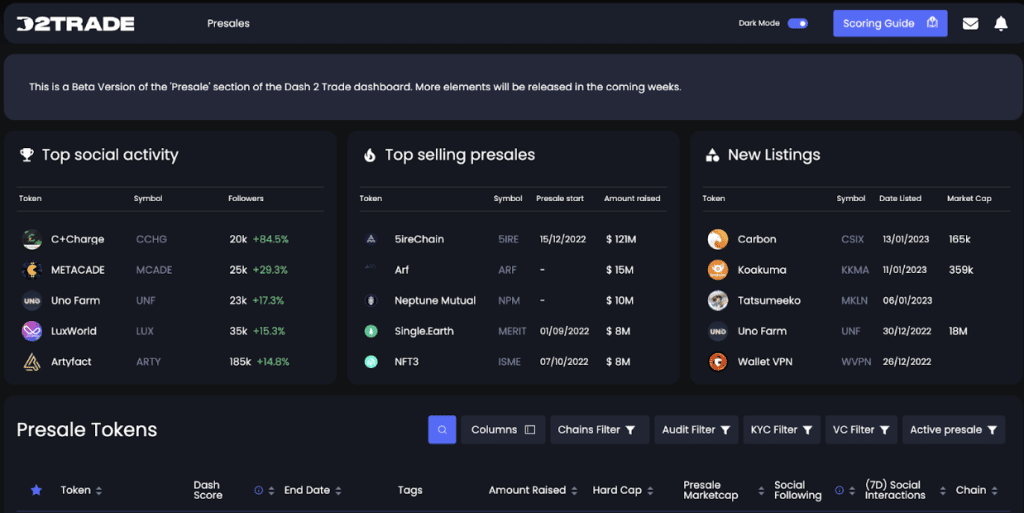1024x513 pixels.
Task: Select the LuxWorld token logo
Action: pos(32,331)
